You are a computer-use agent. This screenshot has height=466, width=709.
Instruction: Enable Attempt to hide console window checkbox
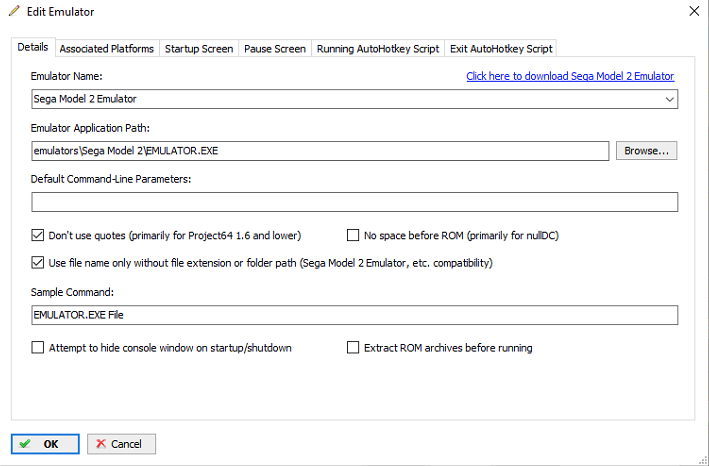click(x=38, y=348)
